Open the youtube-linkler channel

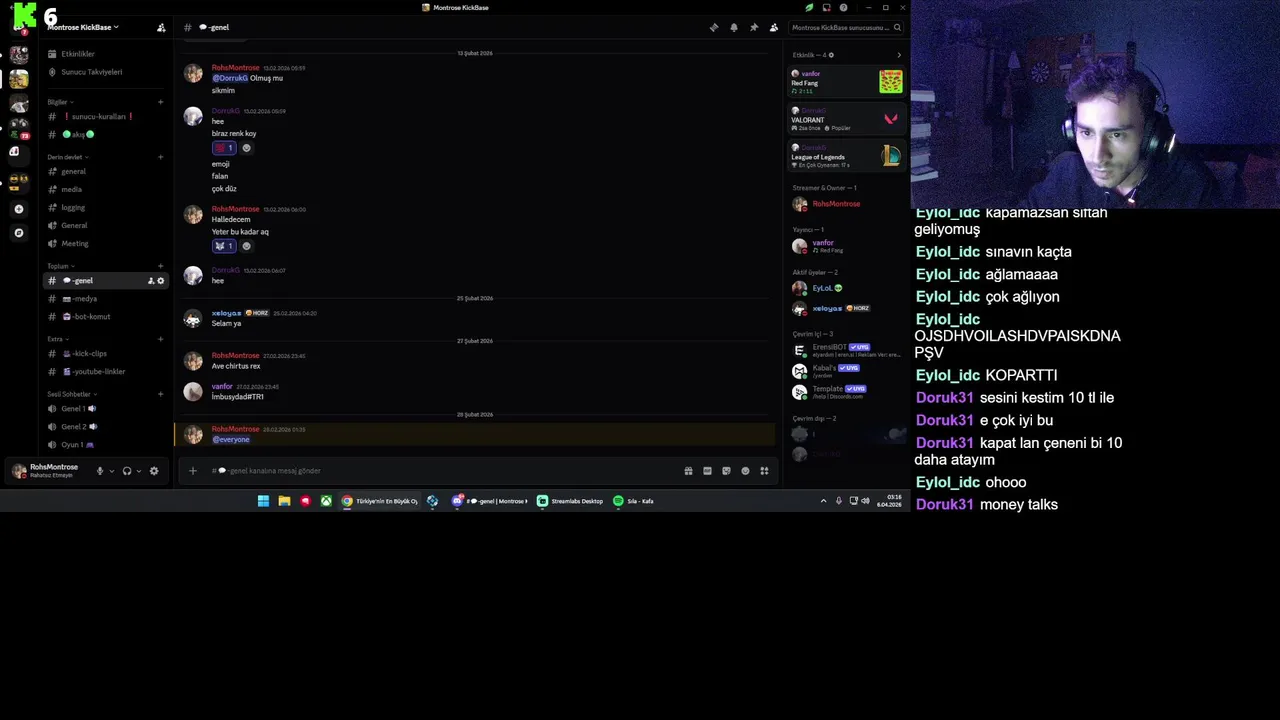click(105, 372)
